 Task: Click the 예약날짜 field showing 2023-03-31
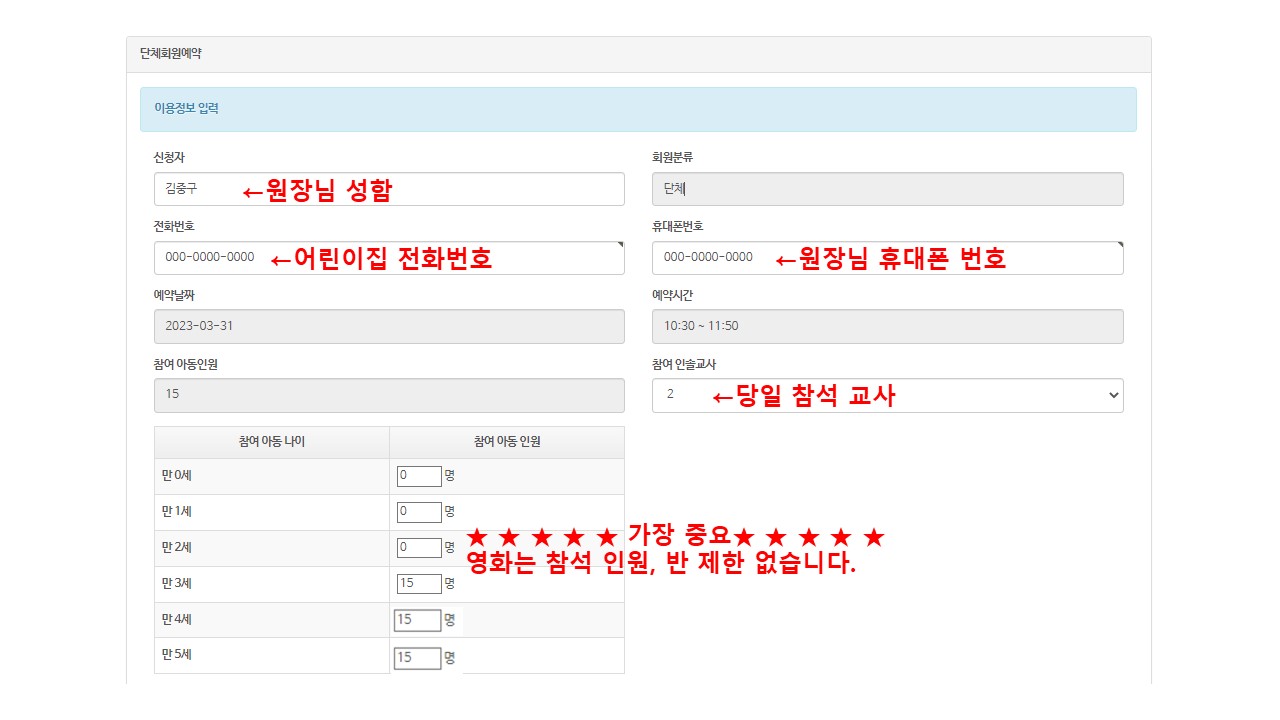tap(389, 326)
